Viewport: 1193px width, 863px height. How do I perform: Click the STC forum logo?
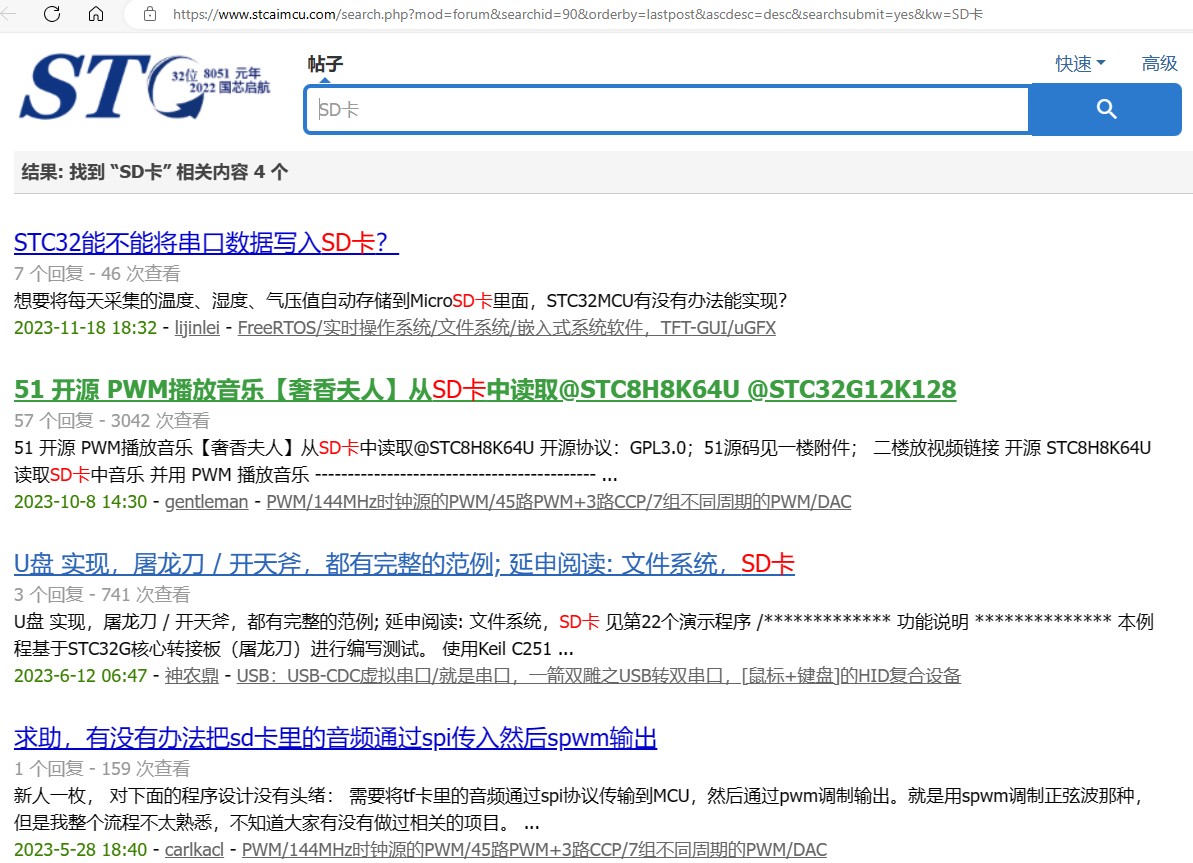pos(145,87)
